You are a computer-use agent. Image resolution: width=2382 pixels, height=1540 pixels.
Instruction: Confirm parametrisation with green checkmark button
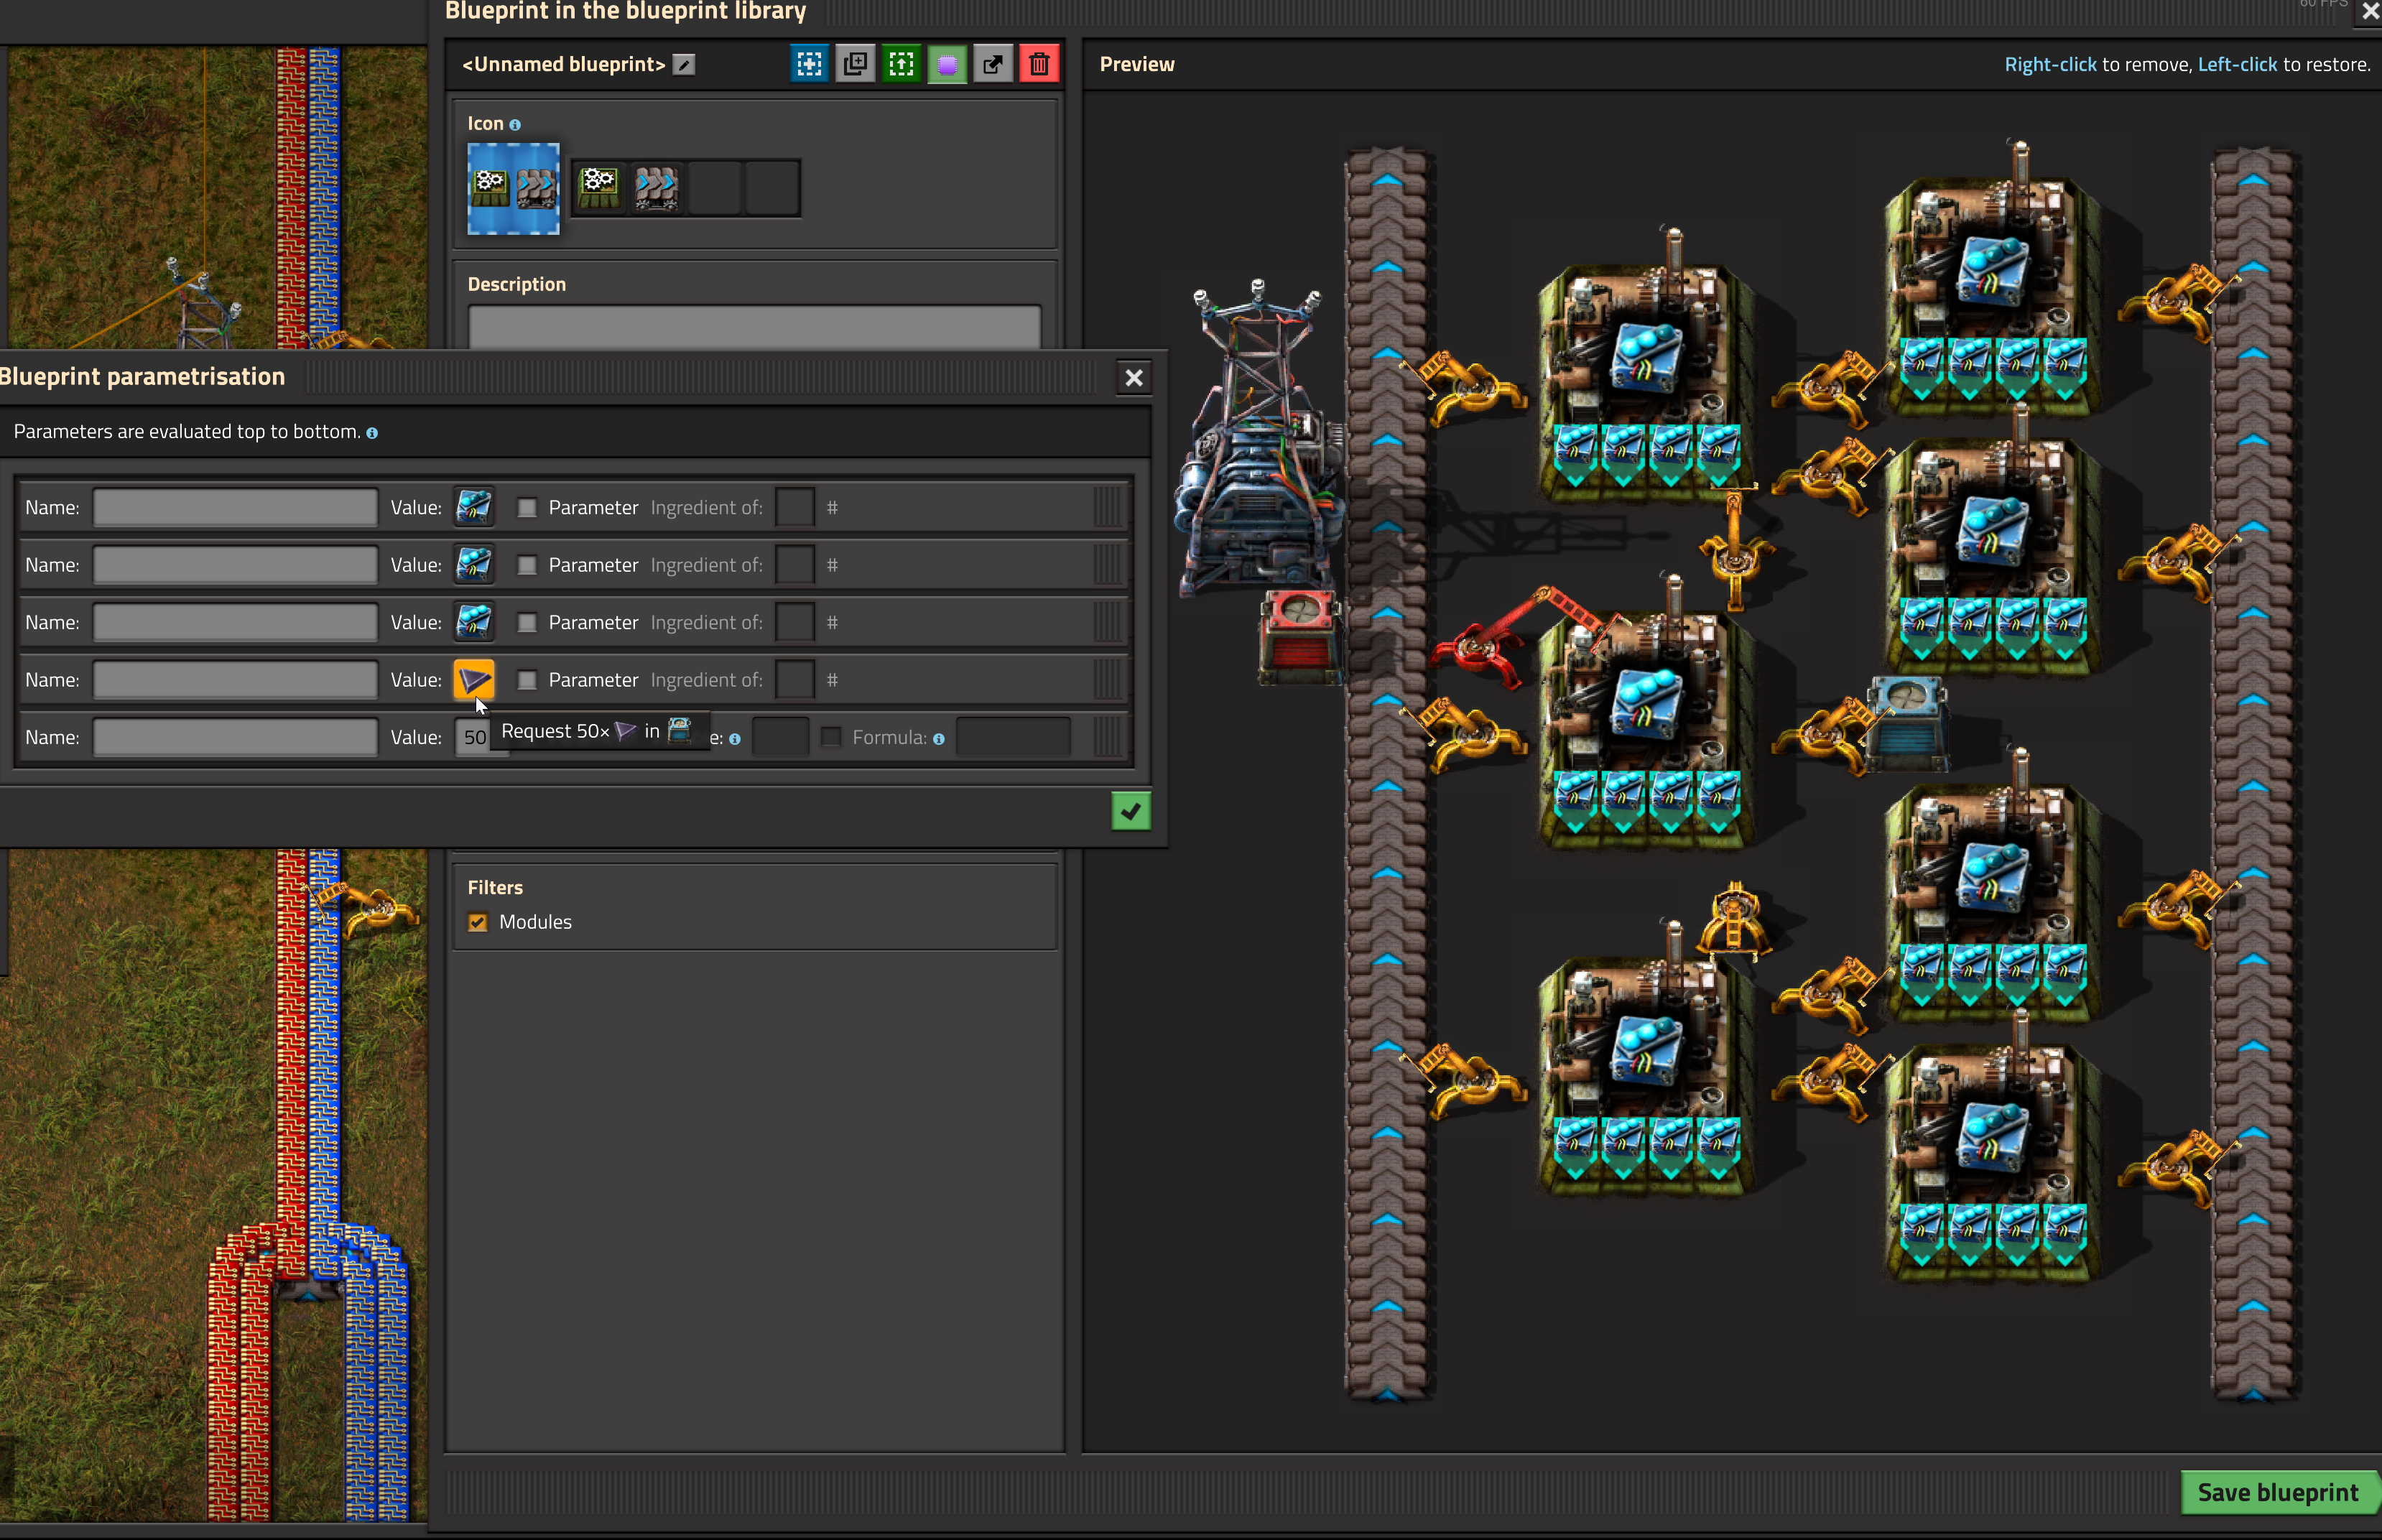click(x=1131, y=811)
